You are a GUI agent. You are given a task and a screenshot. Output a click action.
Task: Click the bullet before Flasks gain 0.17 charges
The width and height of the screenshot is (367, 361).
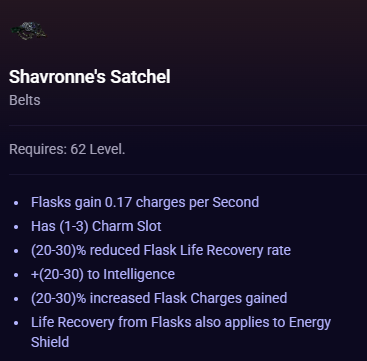[16, 203]
